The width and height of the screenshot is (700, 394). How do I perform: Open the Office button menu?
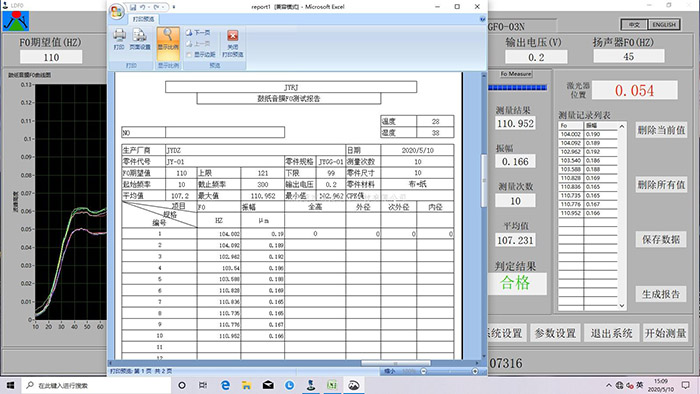pyautogui.click(x=117, y=12)
